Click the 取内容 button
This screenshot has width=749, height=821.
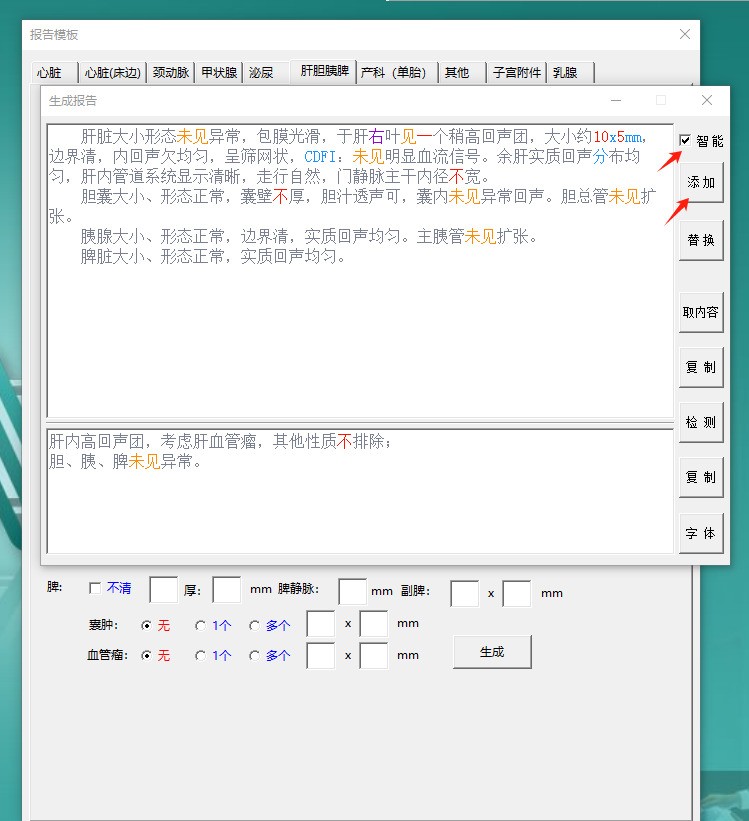point(701,312)
